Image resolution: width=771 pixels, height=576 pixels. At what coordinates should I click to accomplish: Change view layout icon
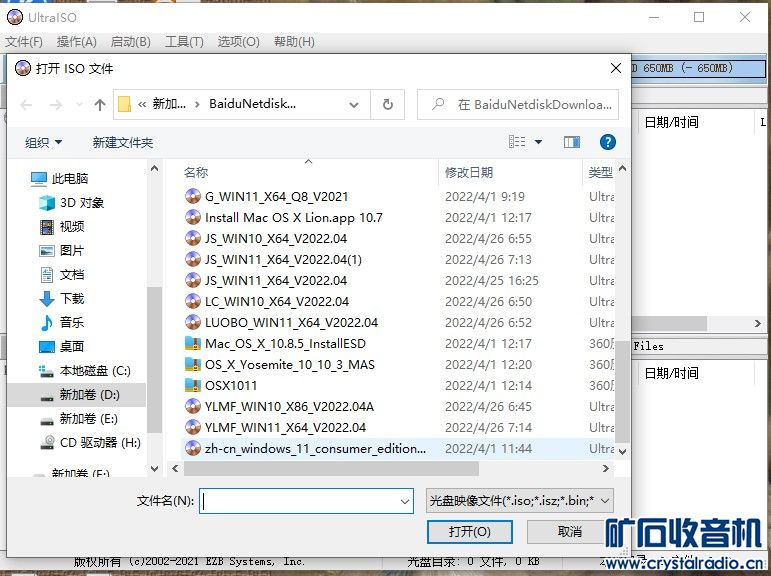pyautogui.click(x=517, y=142)
